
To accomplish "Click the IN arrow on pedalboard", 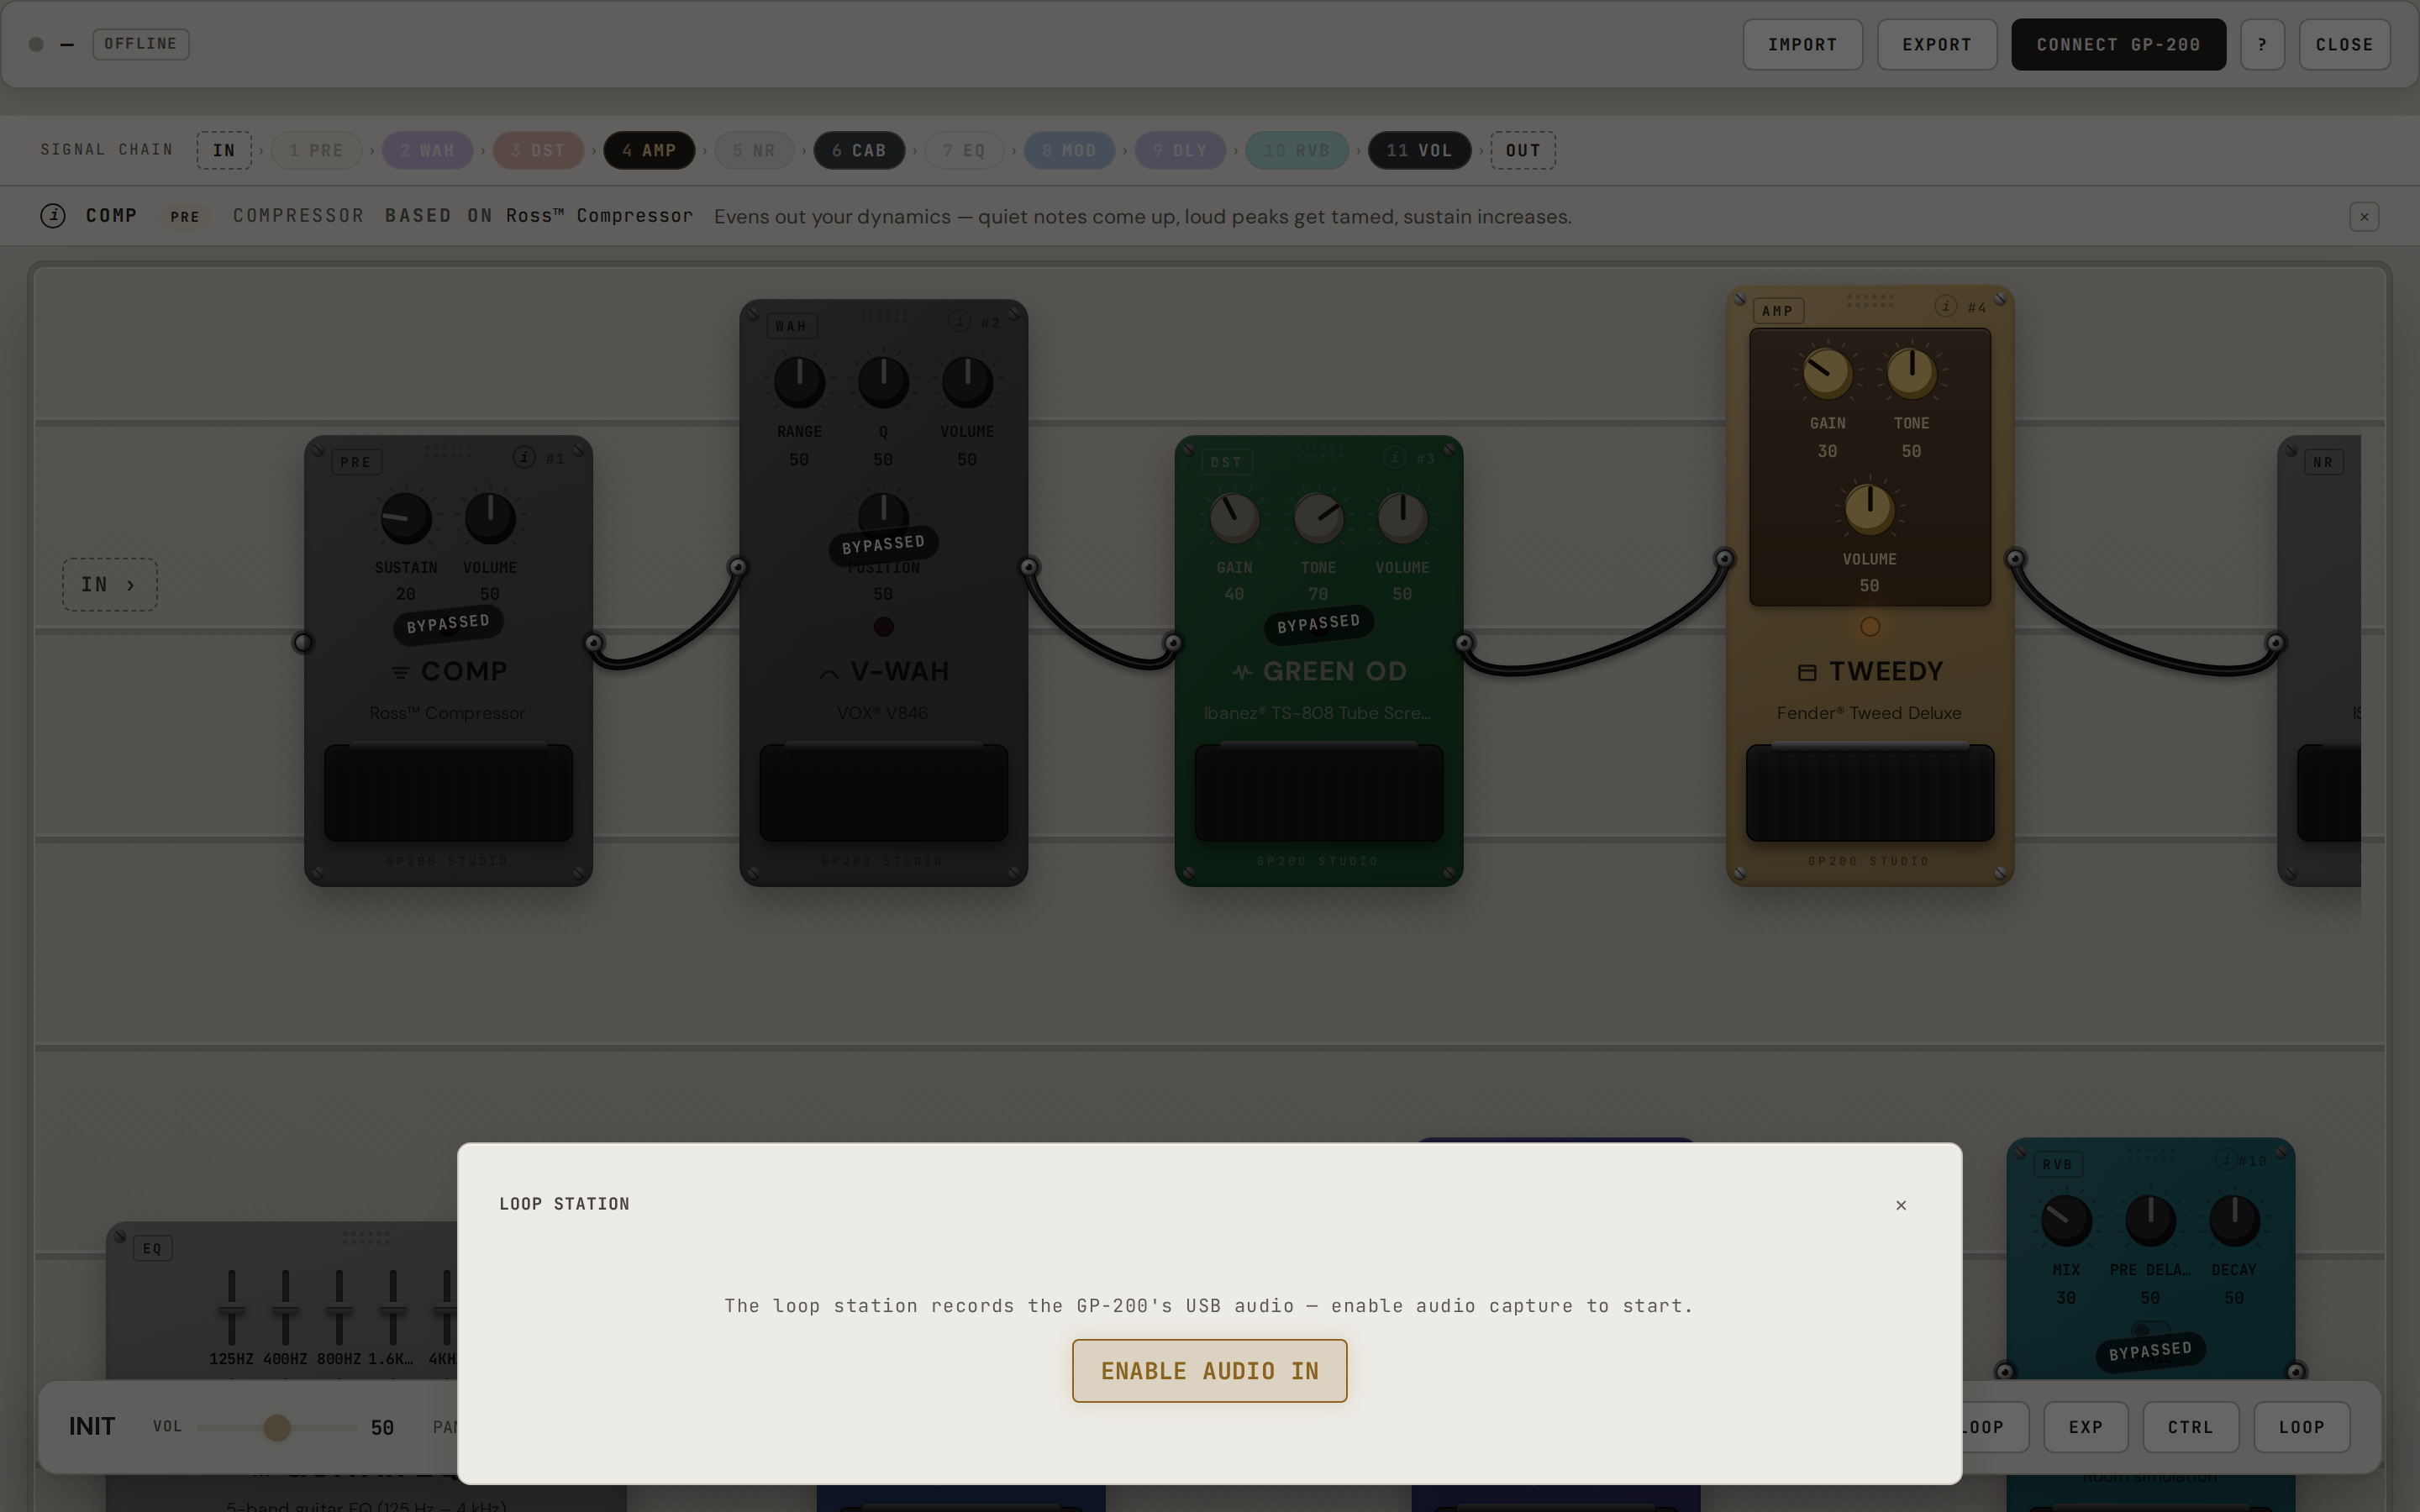I will point(110,585).
